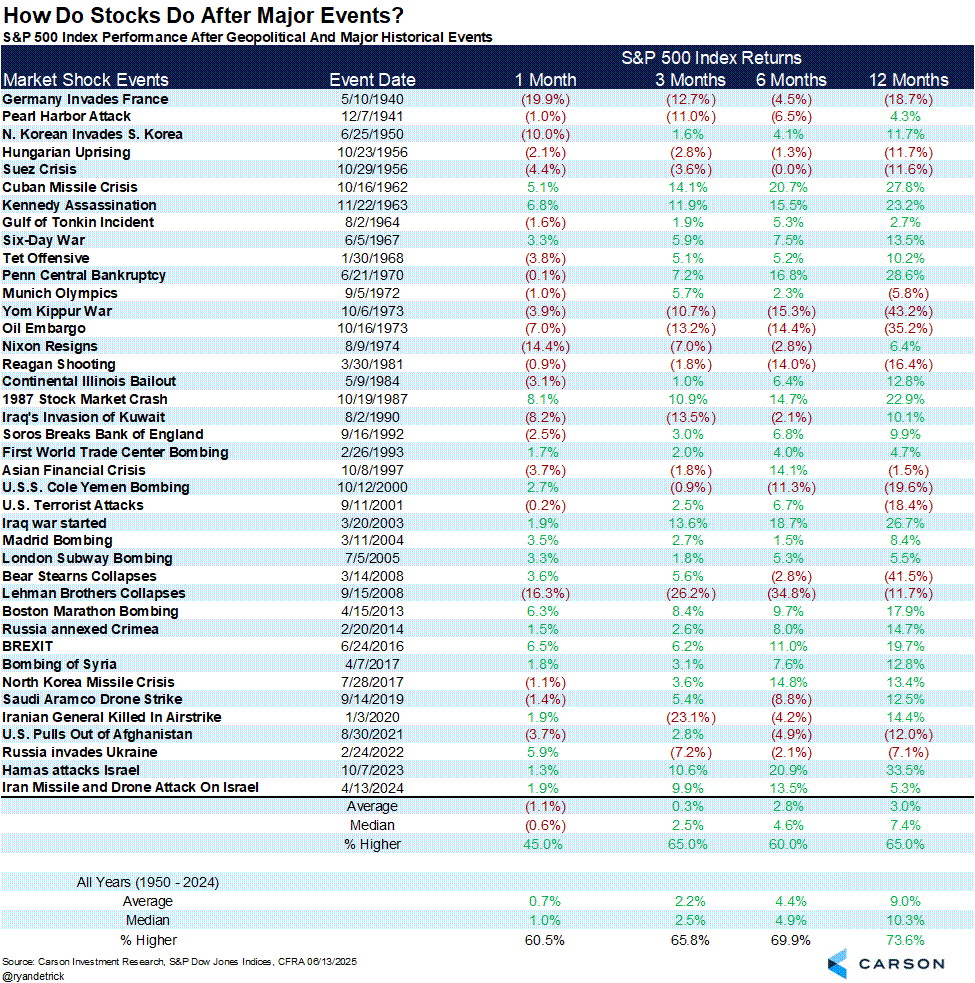The width and height of the screenshot is (975, 983).
Task: Select the 'Hungarian Uprising' event name
Action: pos(66,152)
